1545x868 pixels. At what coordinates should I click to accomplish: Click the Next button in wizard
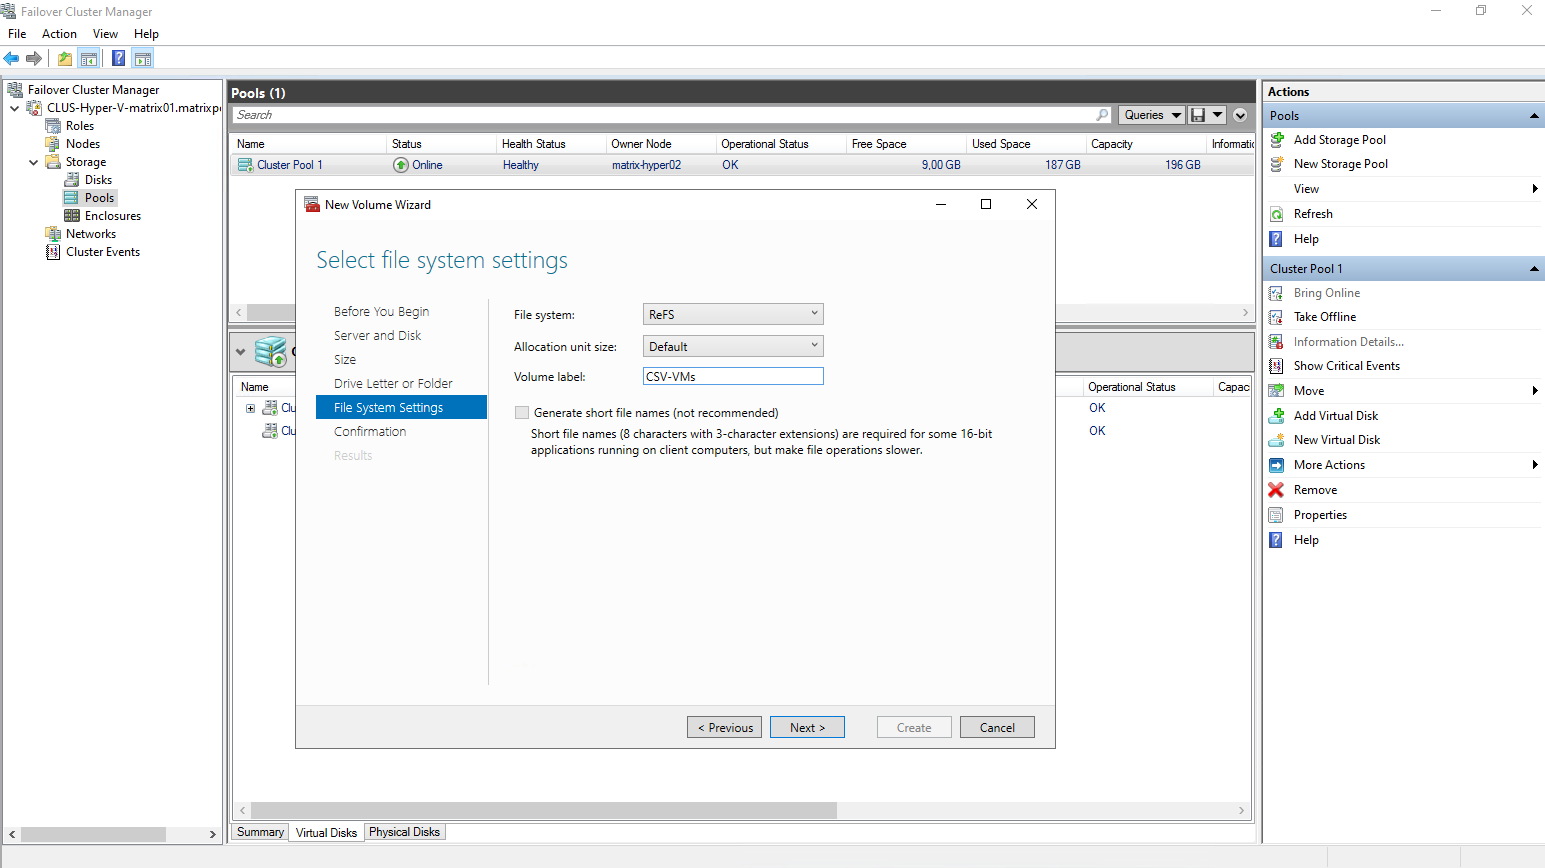(807, 728)
